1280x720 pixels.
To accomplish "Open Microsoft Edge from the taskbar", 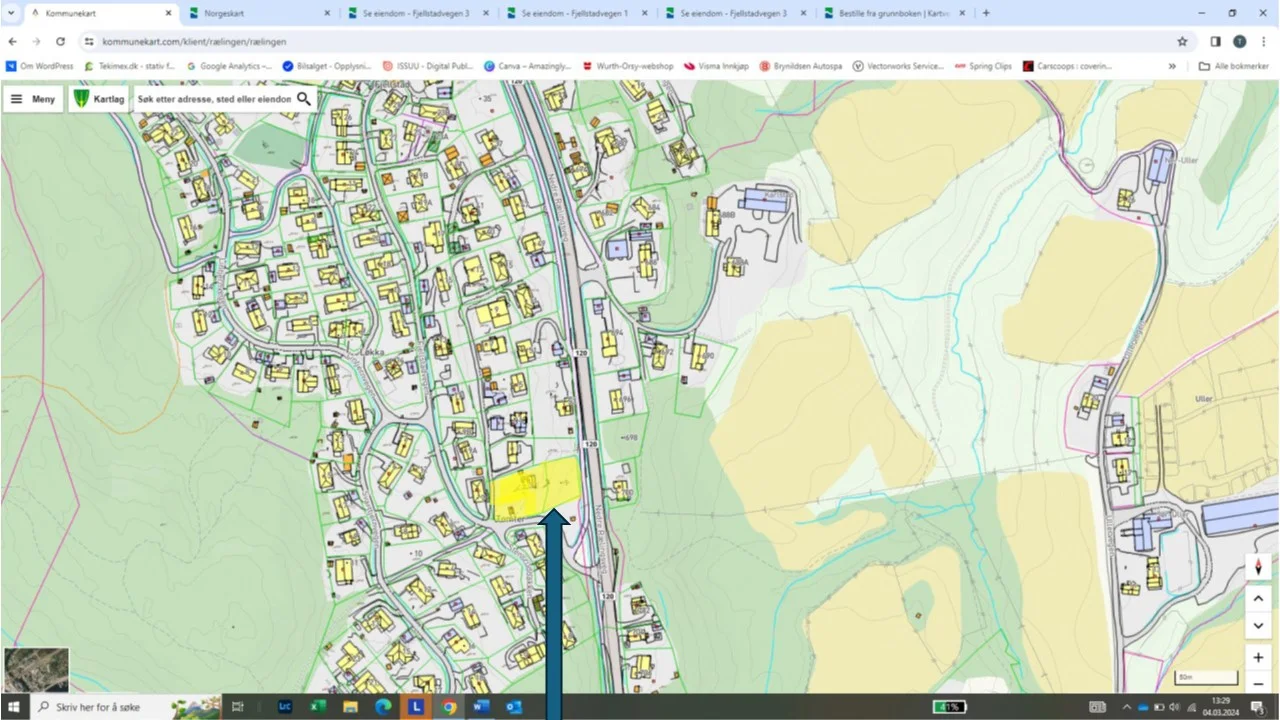I will 383,707.
